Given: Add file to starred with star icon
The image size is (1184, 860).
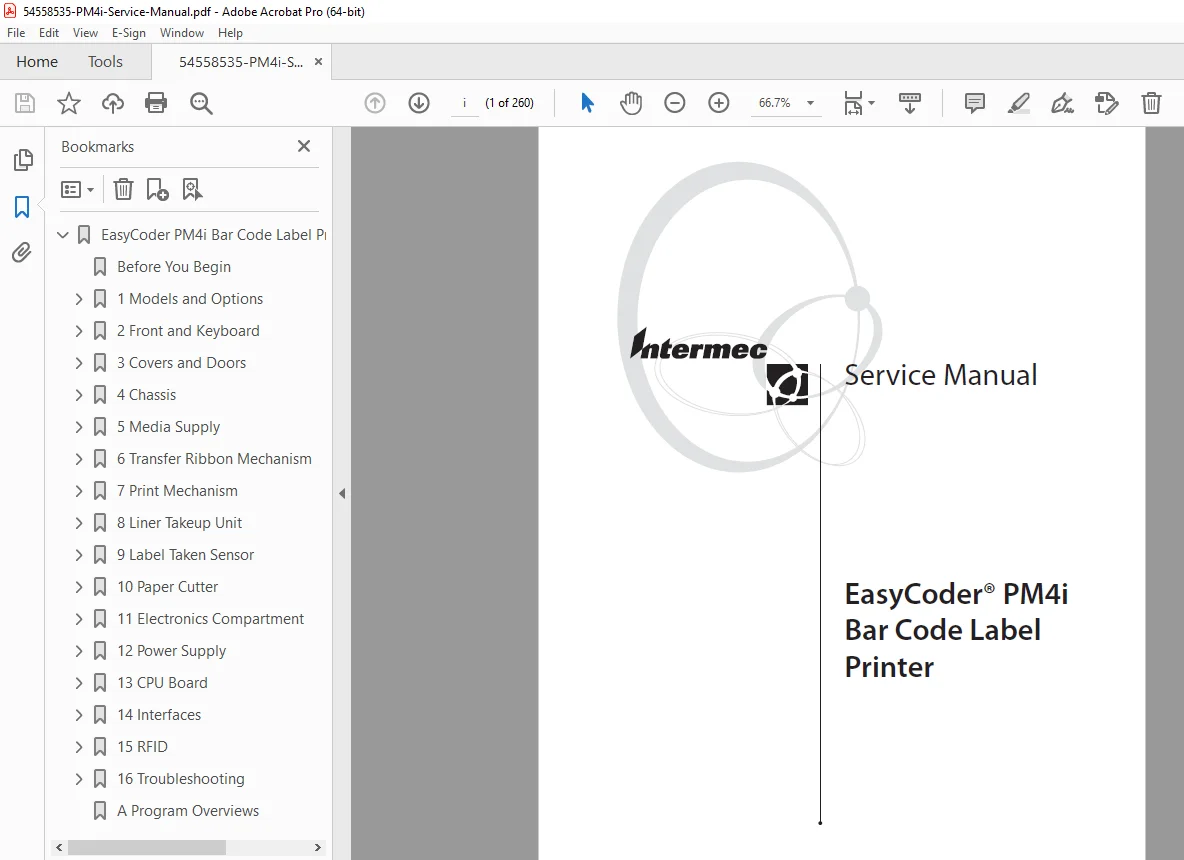Looking at the screenshot, I should coord(69,103).
